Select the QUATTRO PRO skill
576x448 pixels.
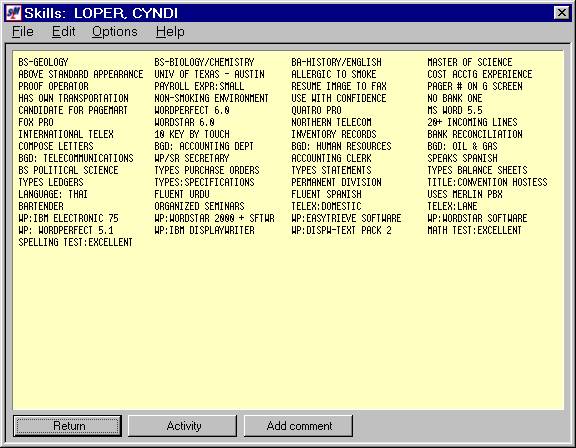316,110
